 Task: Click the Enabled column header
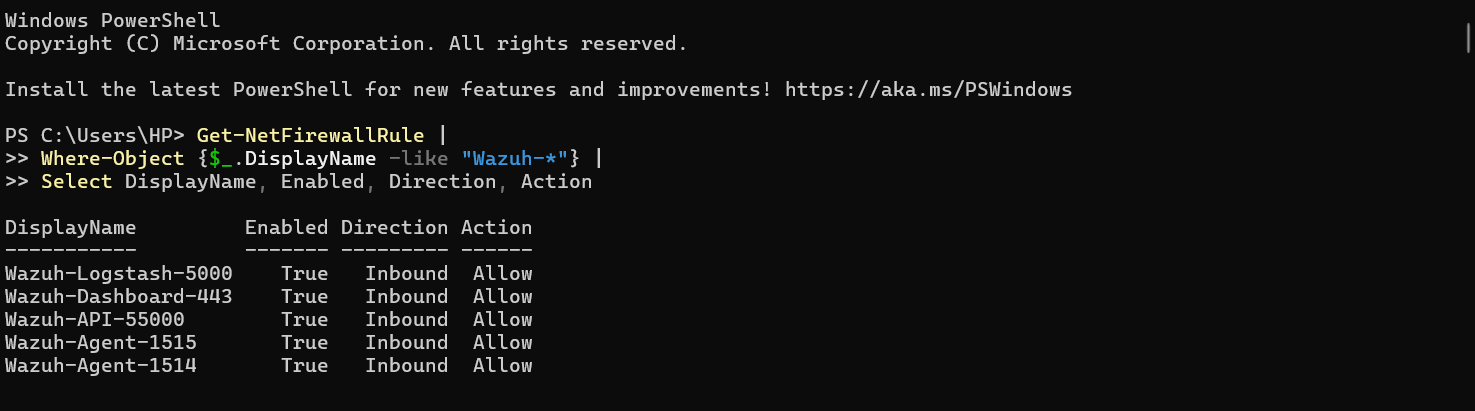coord(286,228)
